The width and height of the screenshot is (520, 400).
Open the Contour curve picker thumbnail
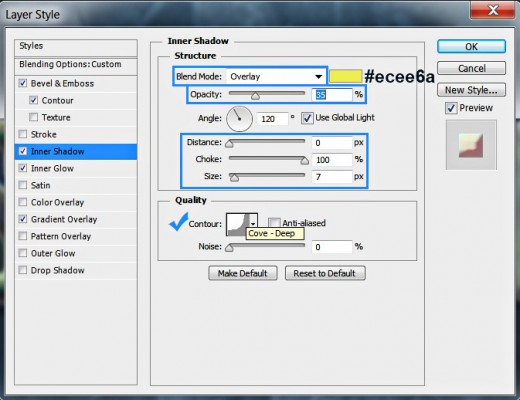click(x=238, y=224)
